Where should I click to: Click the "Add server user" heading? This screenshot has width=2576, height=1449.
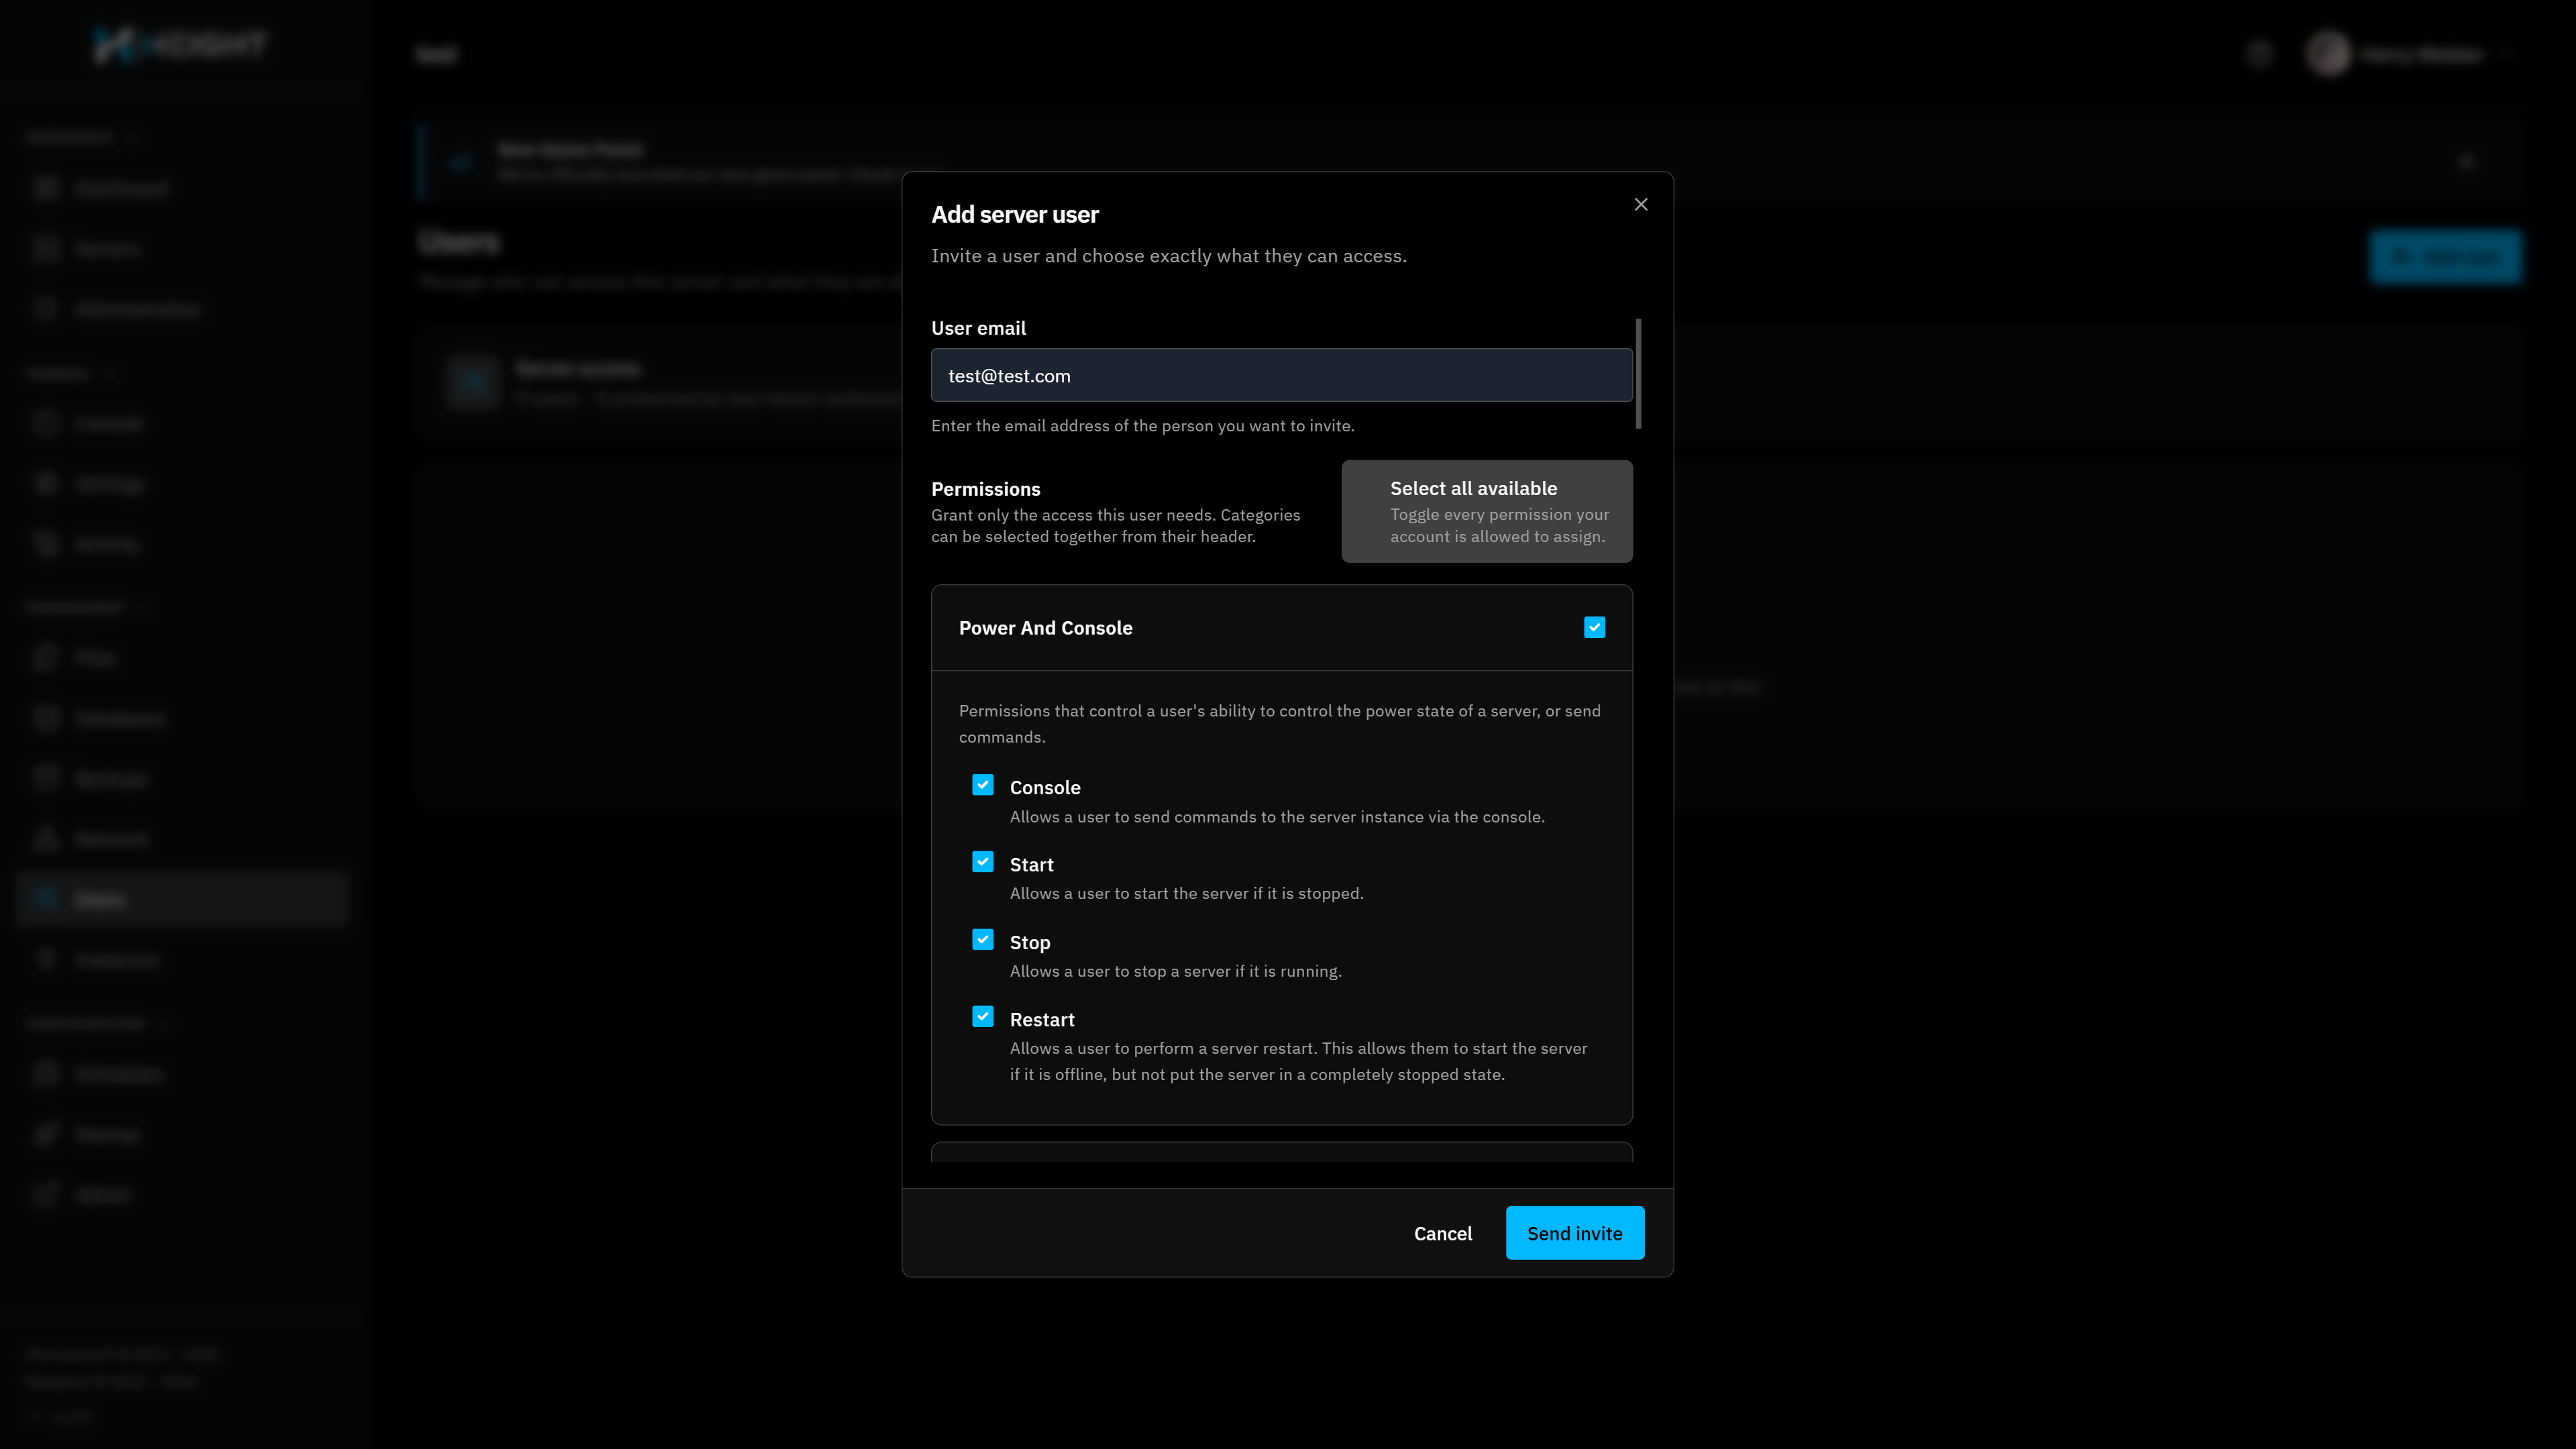1014,214
